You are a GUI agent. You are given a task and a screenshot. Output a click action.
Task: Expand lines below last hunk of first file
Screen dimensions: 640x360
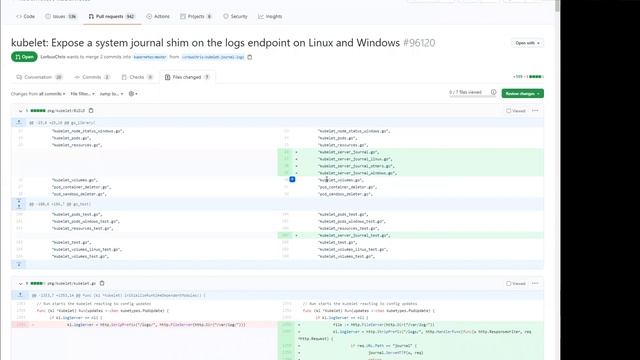(x=19, y=265)
